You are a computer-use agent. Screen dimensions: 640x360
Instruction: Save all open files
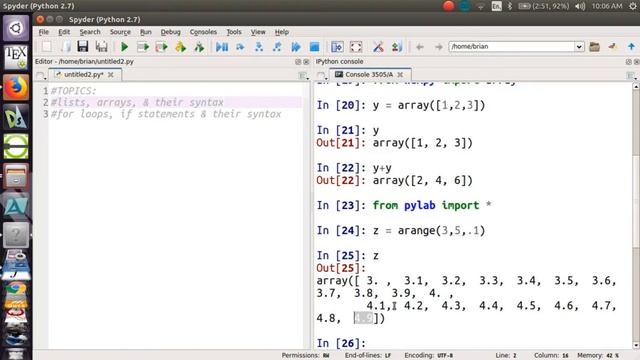point(101,47)
